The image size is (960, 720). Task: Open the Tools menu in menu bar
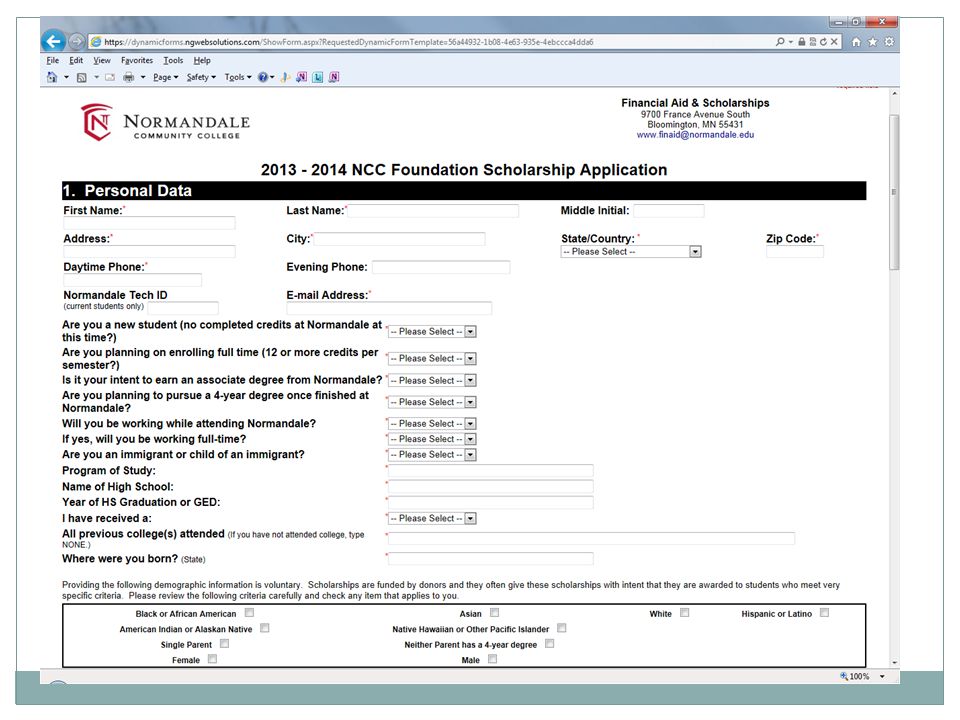[173, 60]
